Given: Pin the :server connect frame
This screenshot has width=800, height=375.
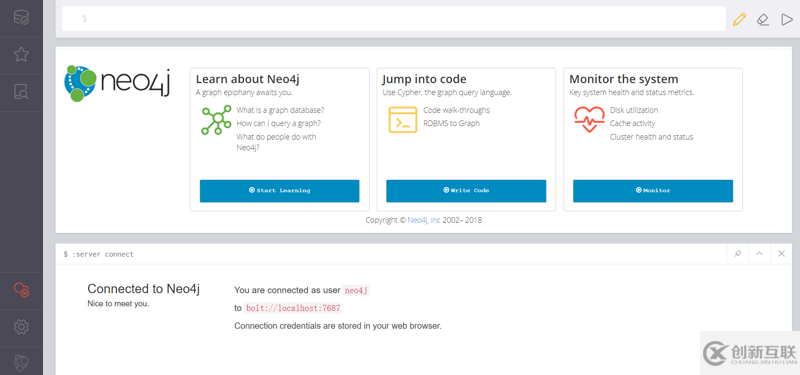Looking at the screenshot, I should (x=738, y=254).
